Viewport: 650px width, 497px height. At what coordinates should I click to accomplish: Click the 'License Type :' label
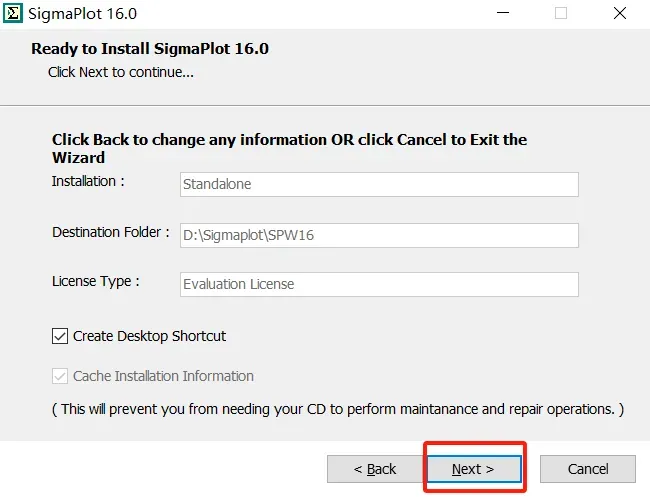pos(96,281)
